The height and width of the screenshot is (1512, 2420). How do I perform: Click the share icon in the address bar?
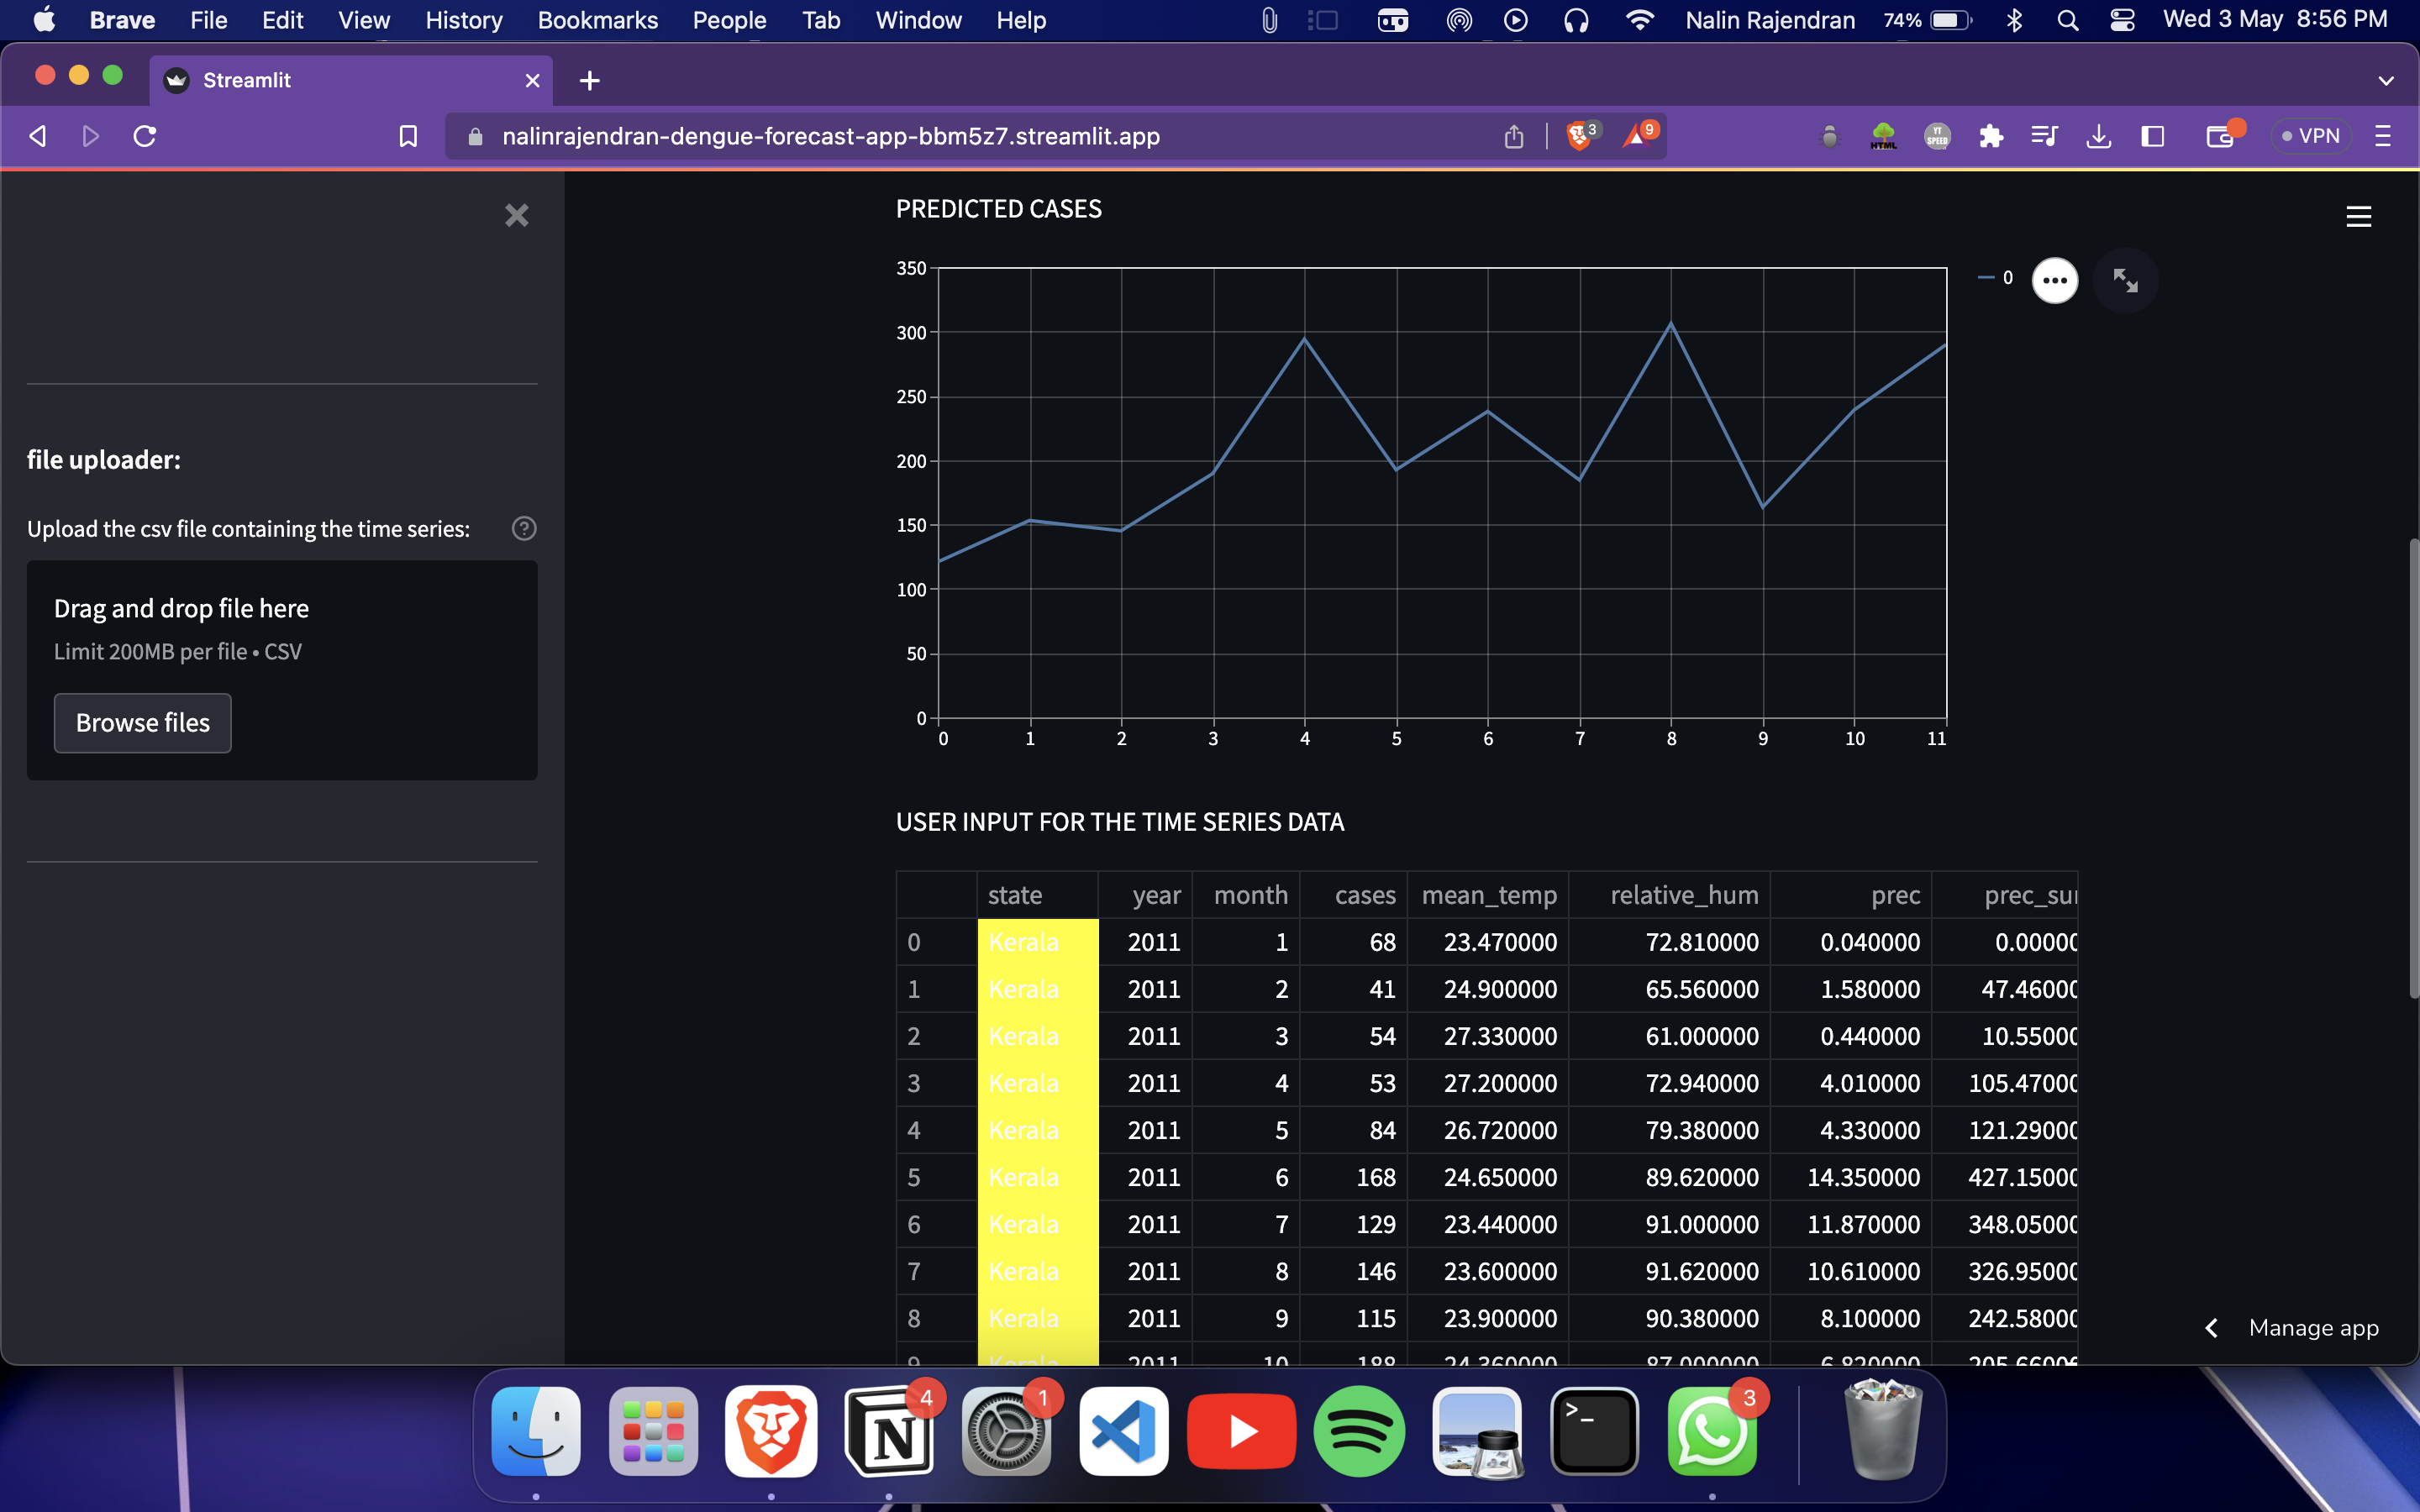tap(1513, 136)
